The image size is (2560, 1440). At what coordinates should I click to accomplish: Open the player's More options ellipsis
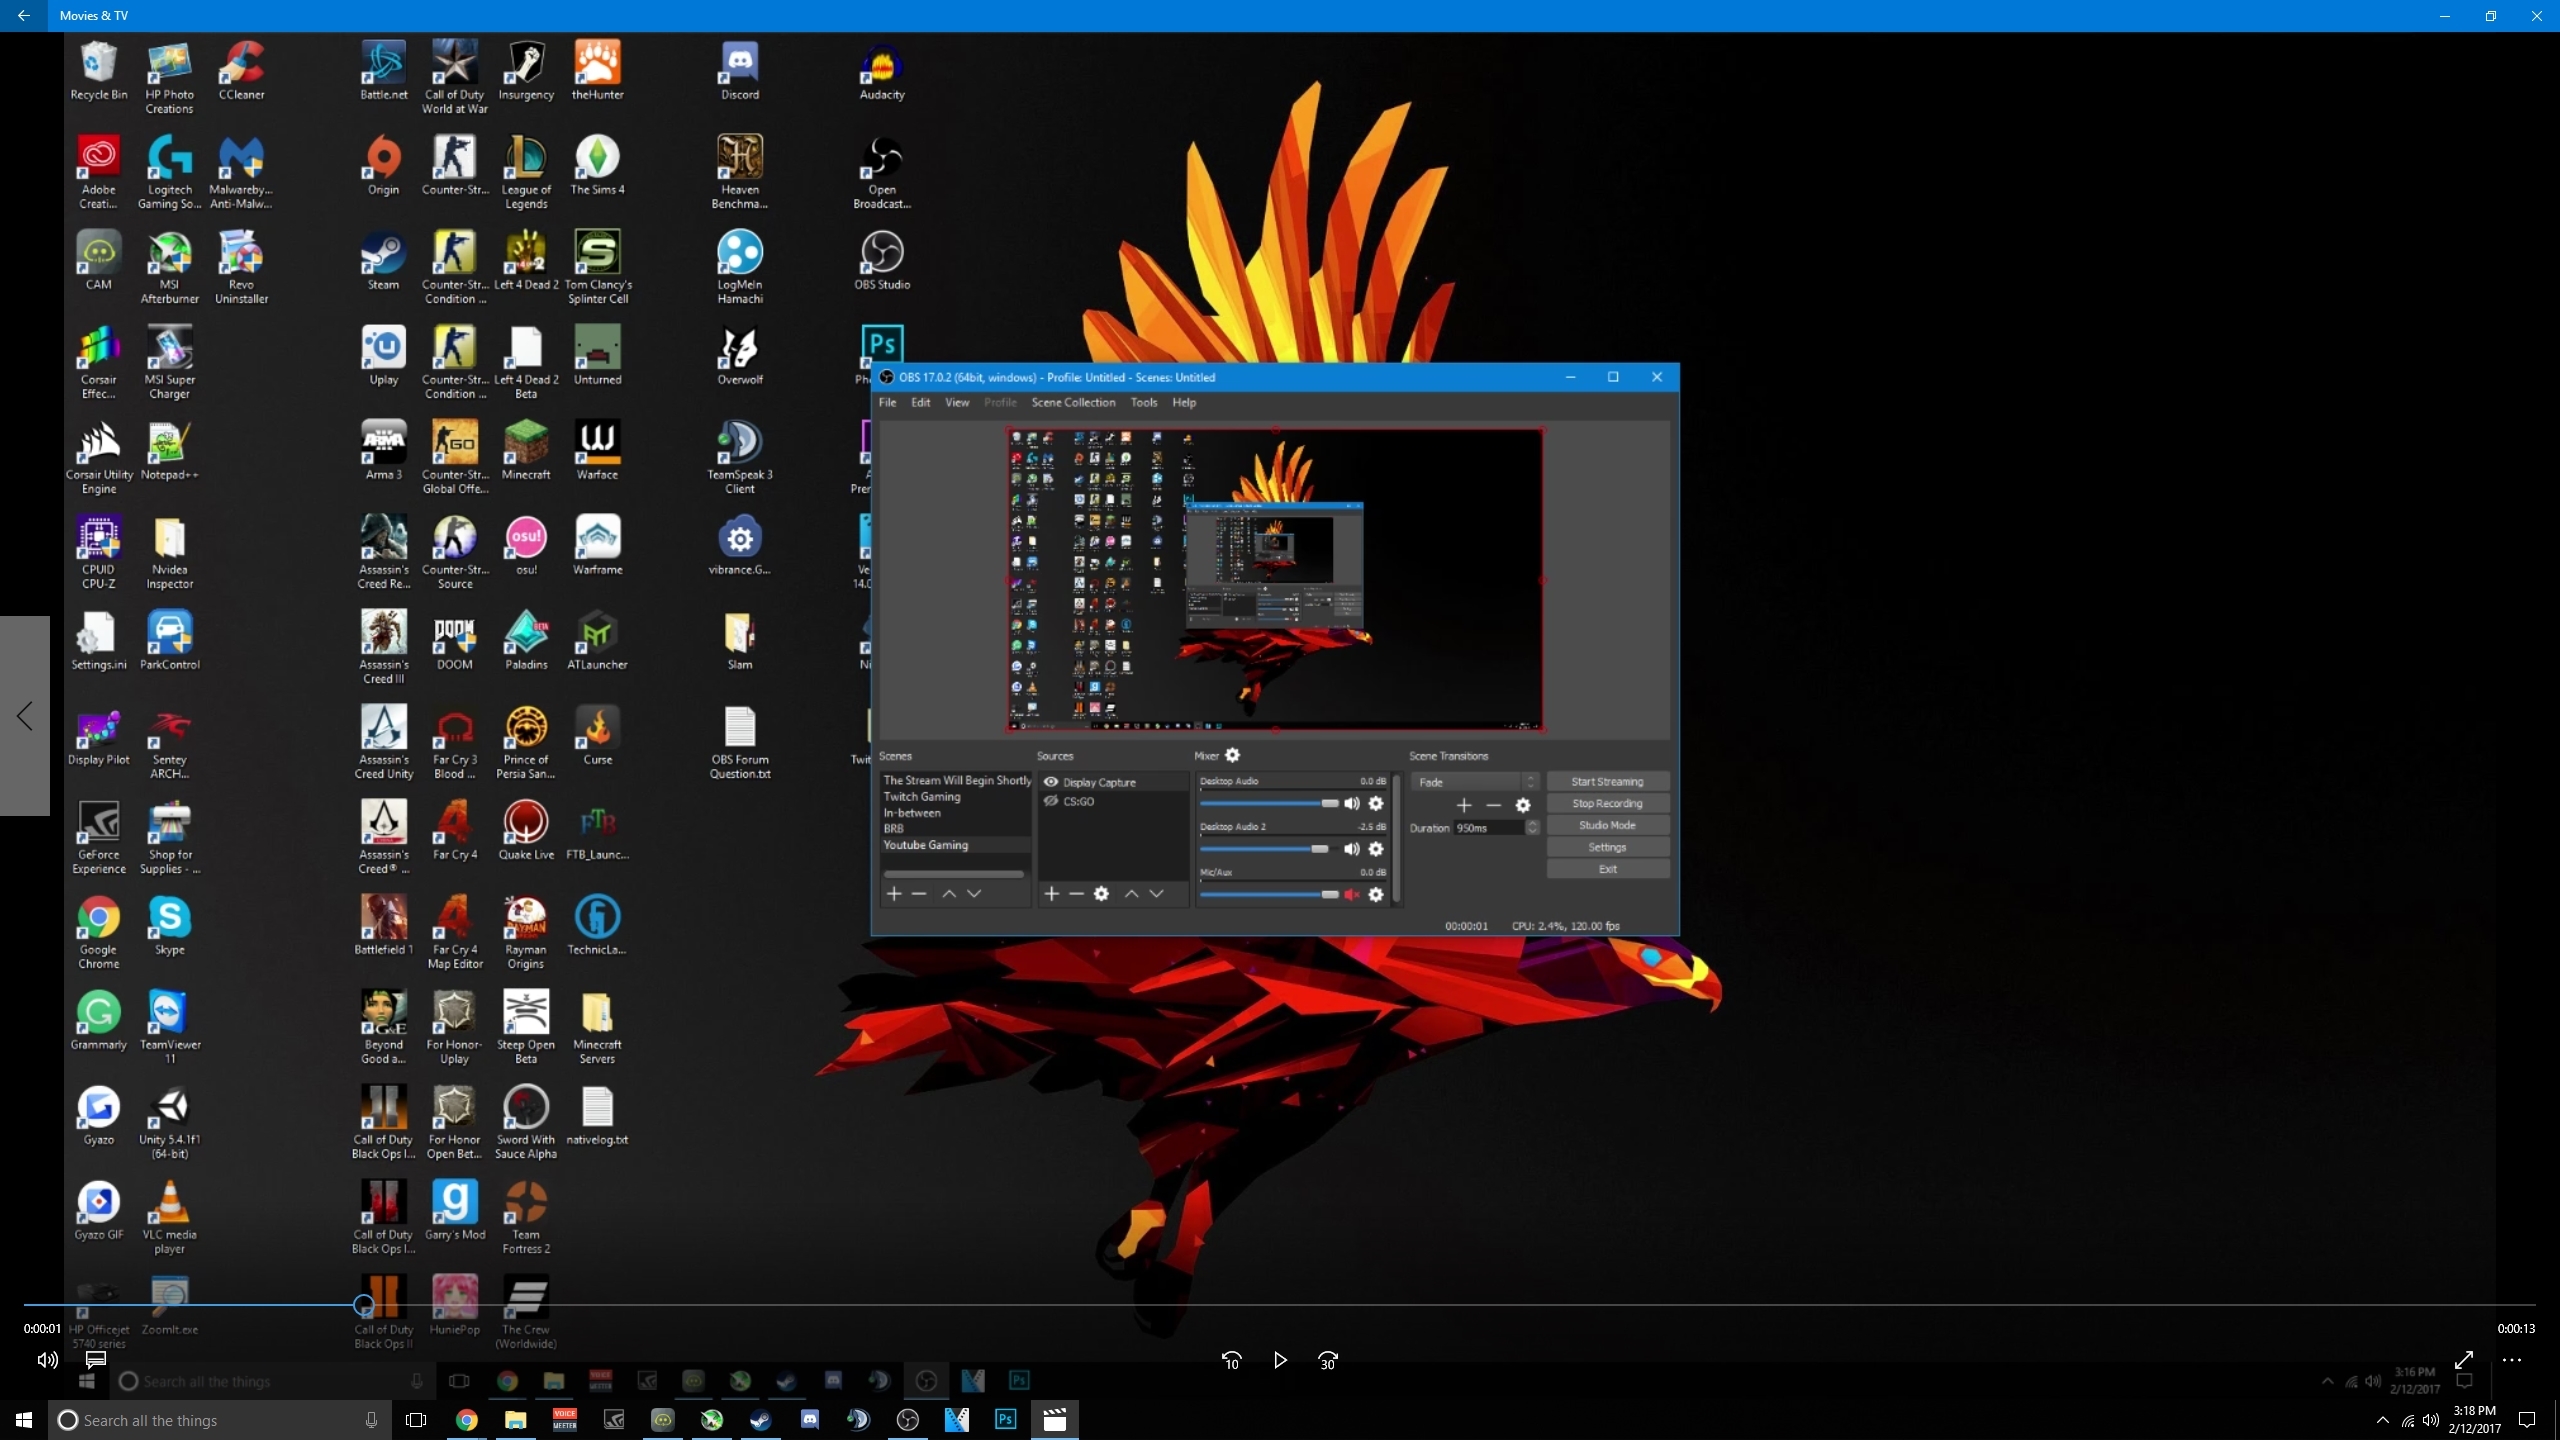point(2512,1360)
